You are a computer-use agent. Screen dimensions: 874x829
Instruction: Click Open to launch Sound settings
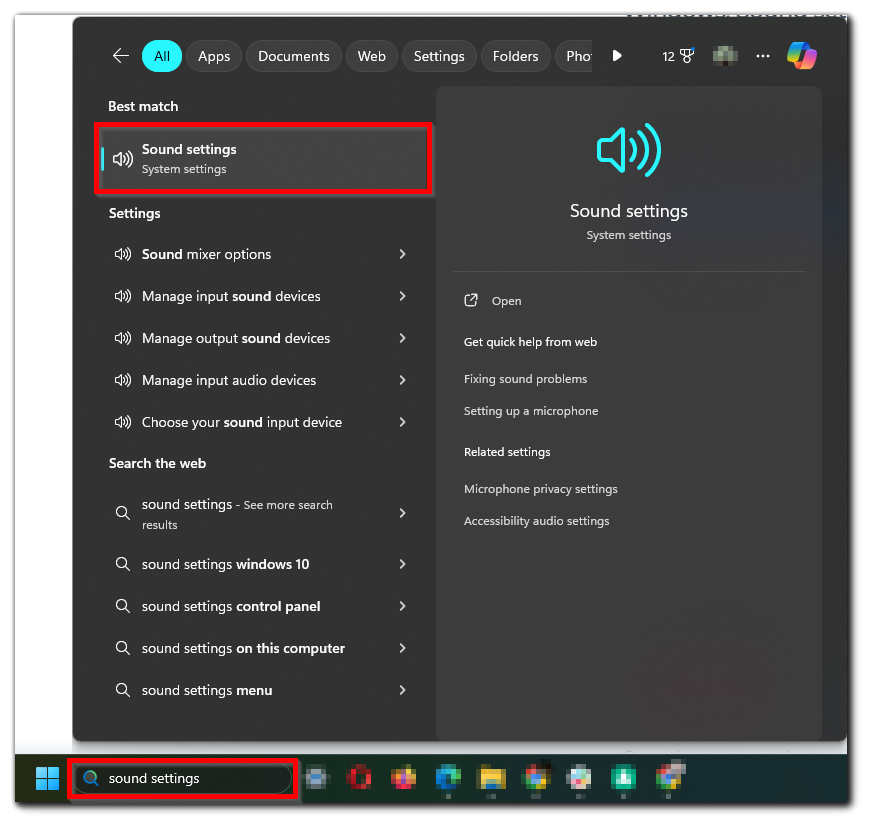(x=506, y=300)
